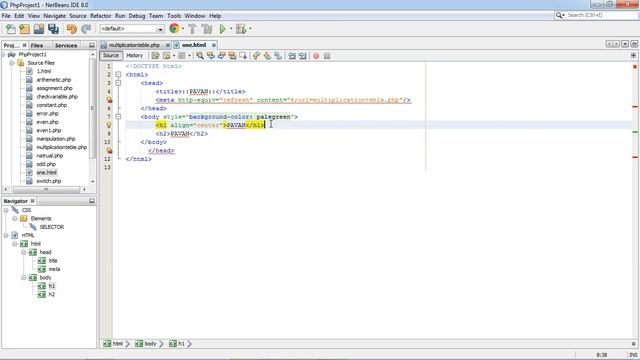Click Shift Line Right icon
This screenshot has width=640, height=360.
pos(302,56)
